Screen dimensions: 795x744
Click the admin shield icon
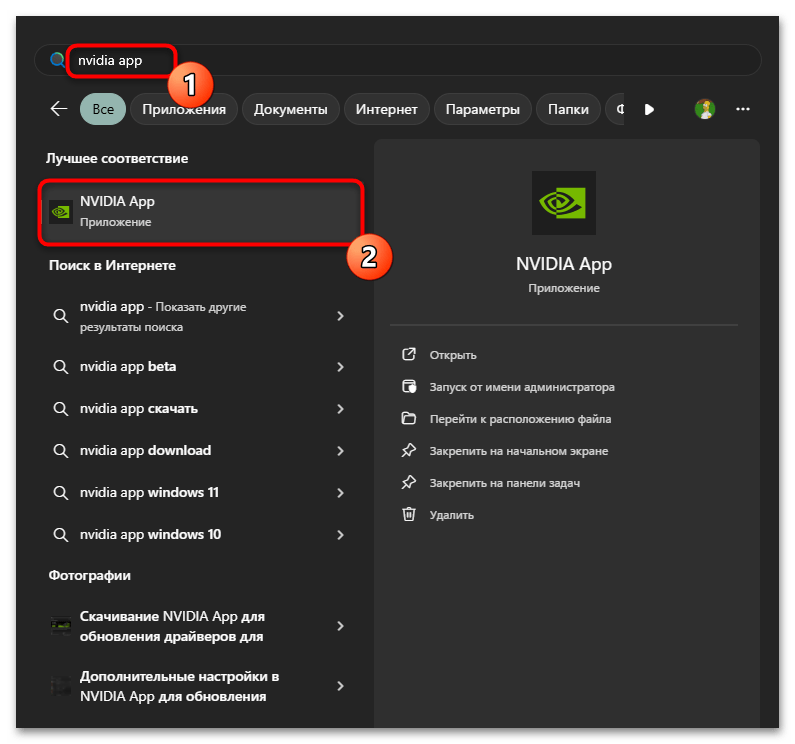pos(409,386)
